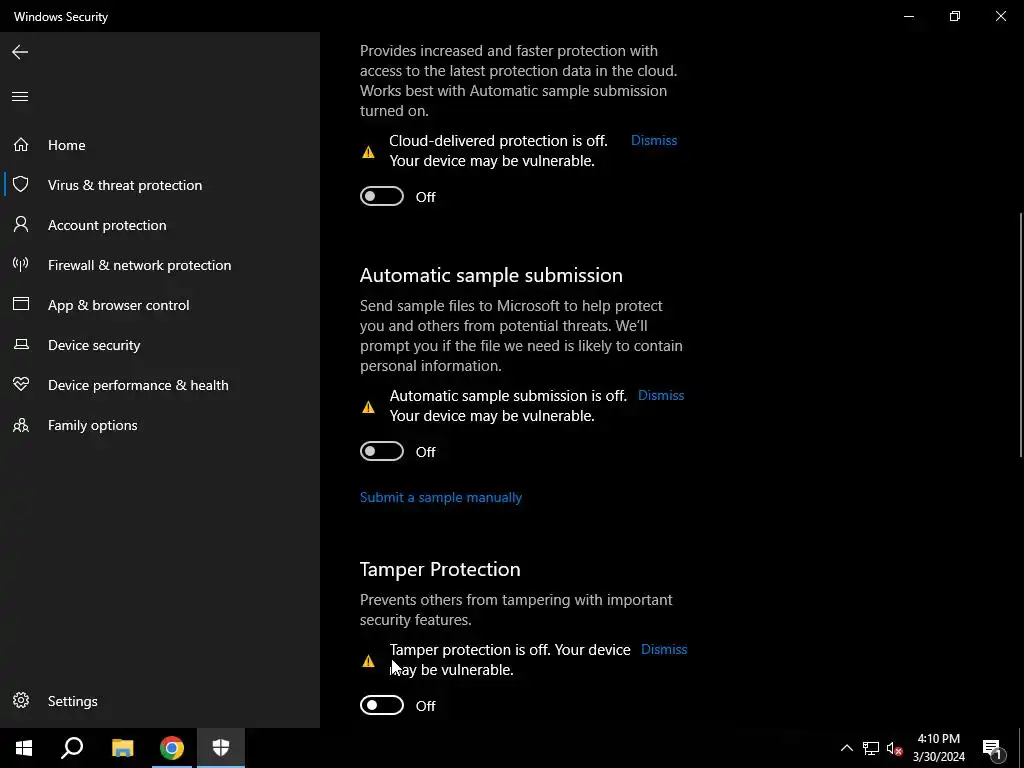Click the taskbar clock and date
1024x768 pixels.
click(x=938, y=748)
